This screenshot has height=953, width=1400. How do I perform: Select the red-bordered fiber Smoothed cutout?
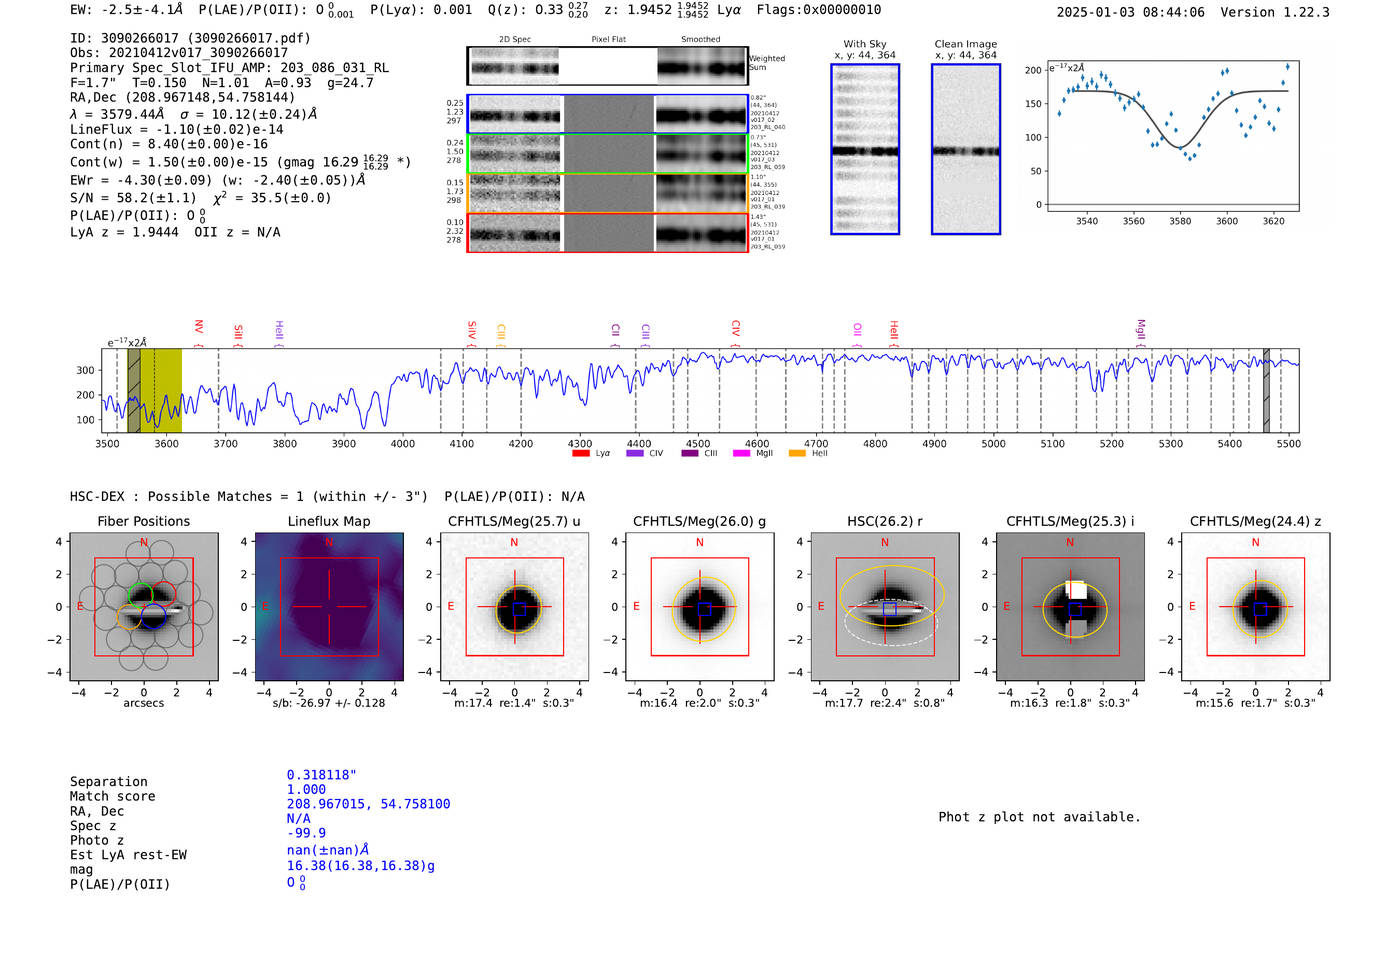701,233
